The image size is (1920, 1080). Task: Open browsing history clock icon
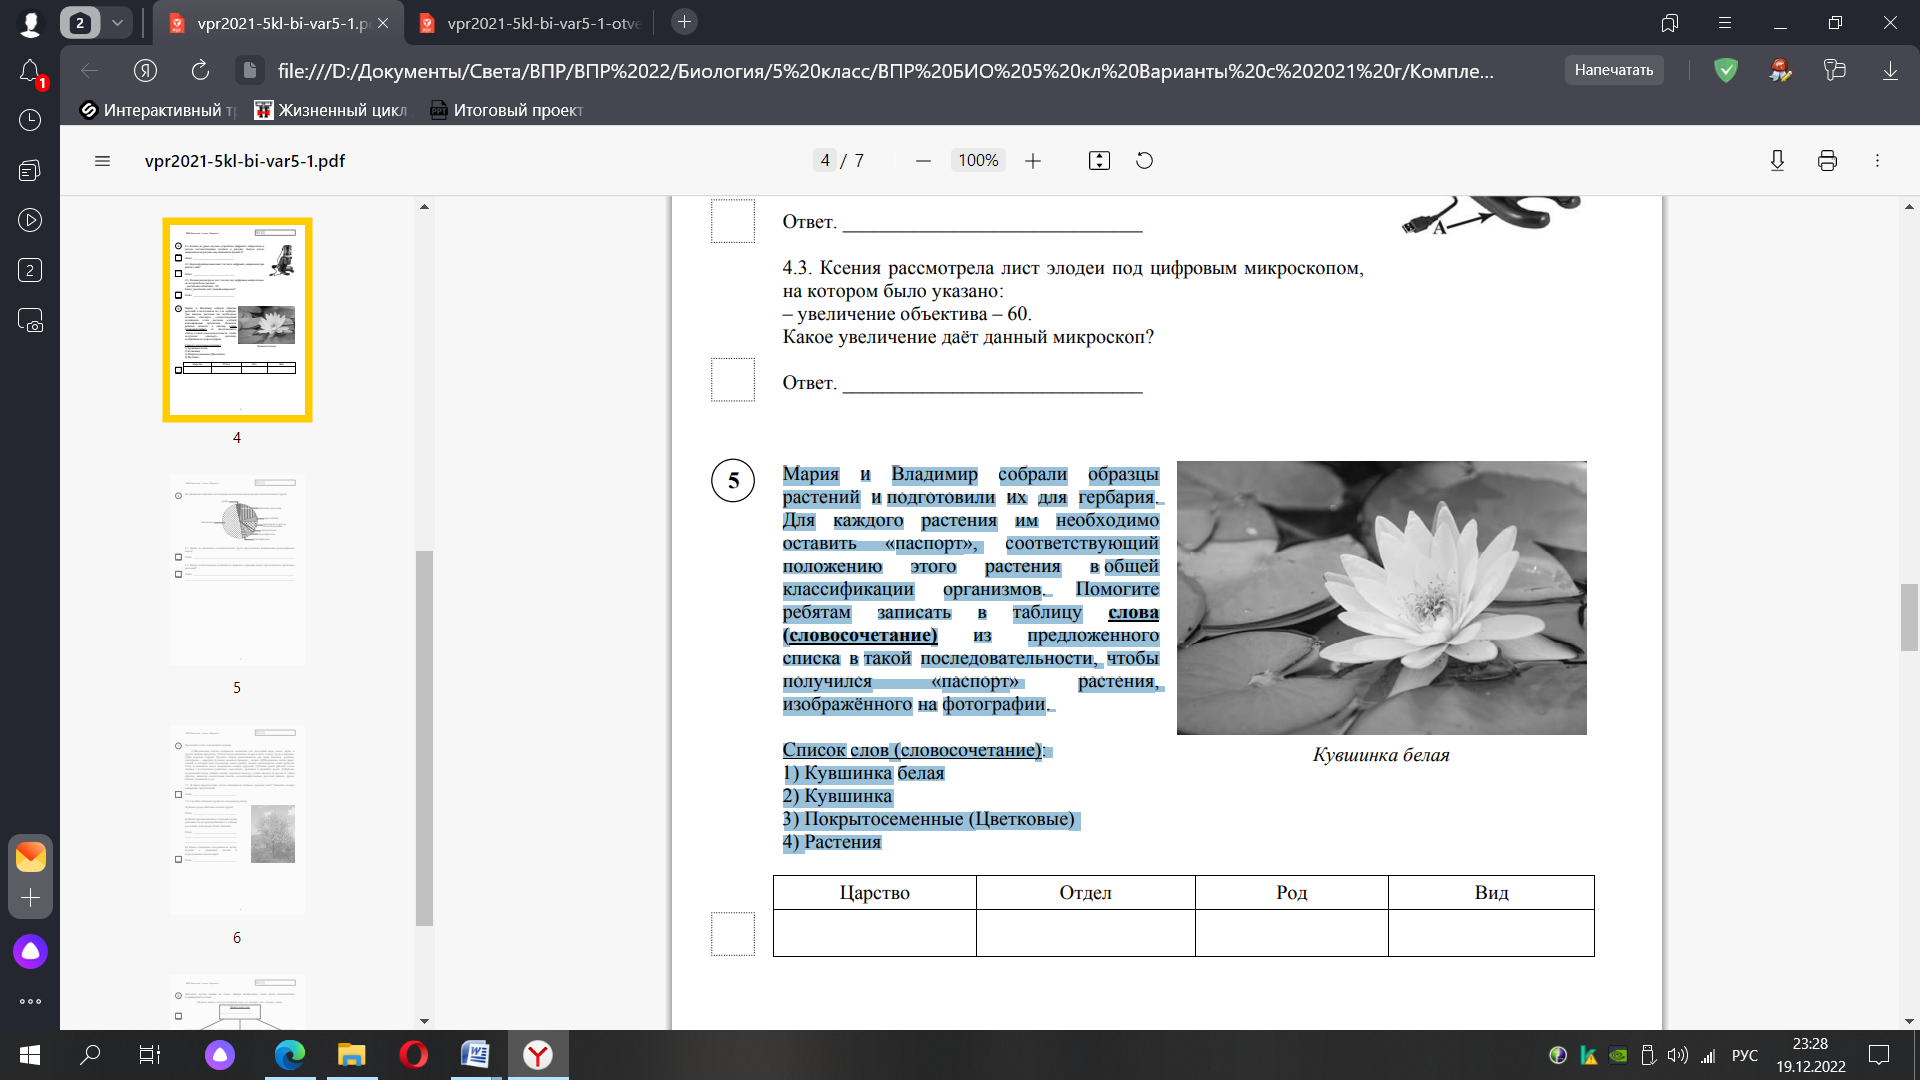[30, 120]
